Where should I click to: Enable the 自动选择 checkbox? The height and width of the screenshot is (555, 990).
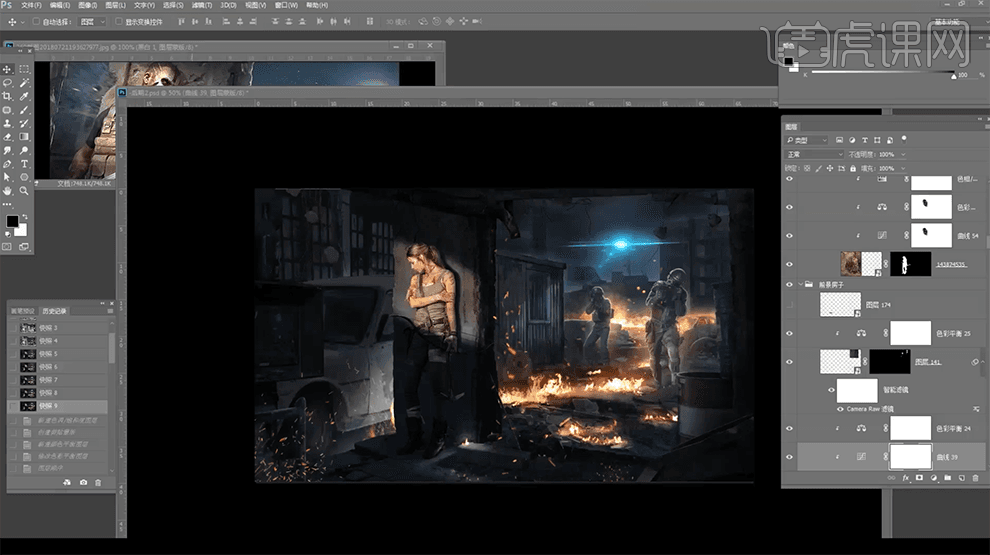coord(37,21)
